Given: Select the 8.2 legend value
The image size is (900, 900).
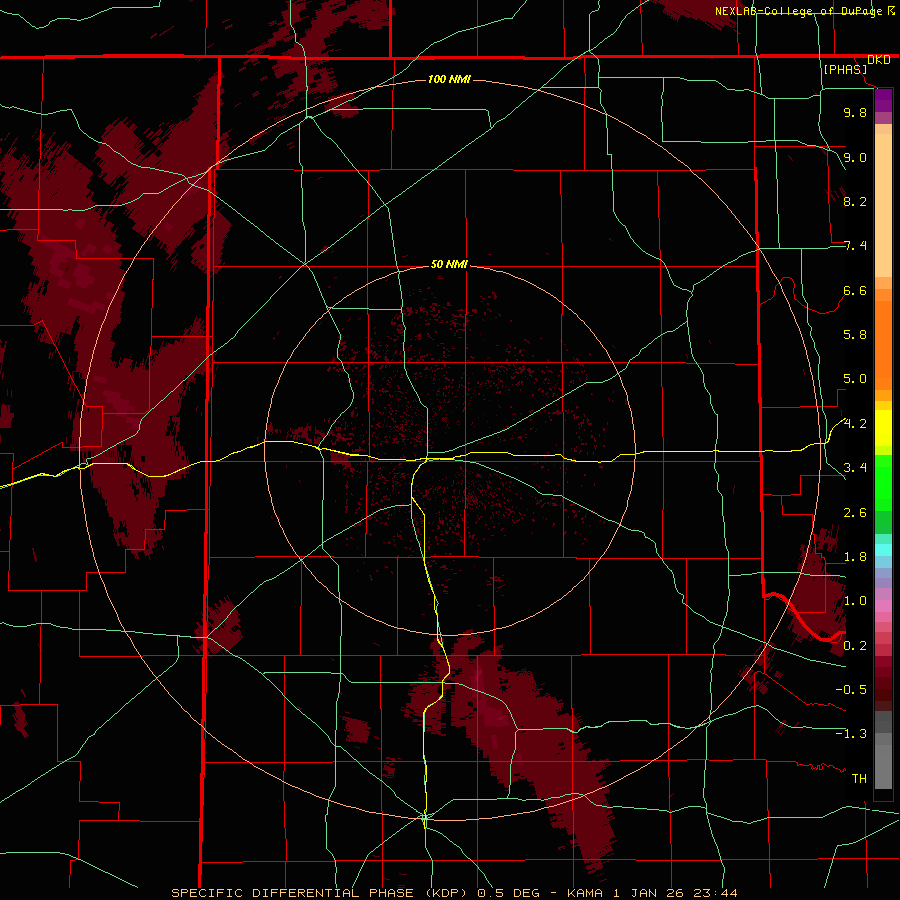Looking at the screenshot, I should pos(855,201).
